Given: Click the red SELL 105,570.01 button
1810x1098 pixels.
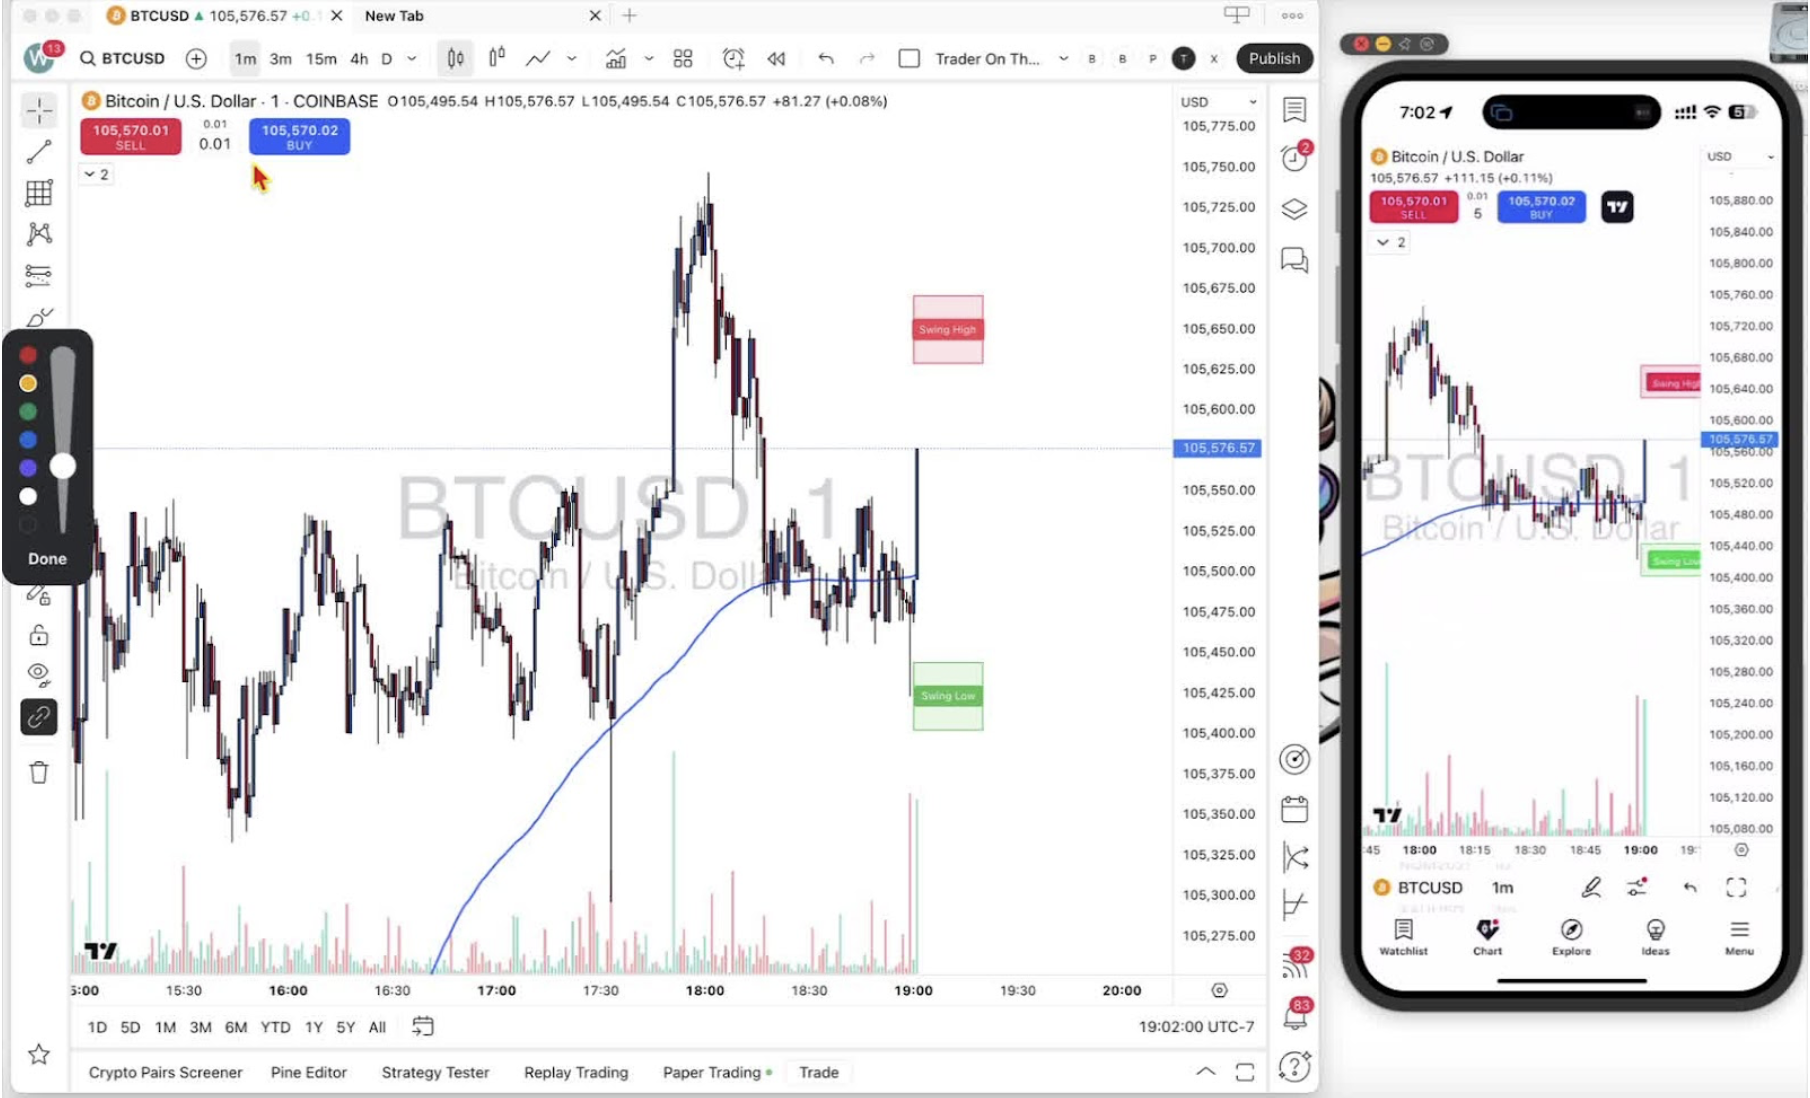Looking at the screenshot, I should click(x=131, y=136).
